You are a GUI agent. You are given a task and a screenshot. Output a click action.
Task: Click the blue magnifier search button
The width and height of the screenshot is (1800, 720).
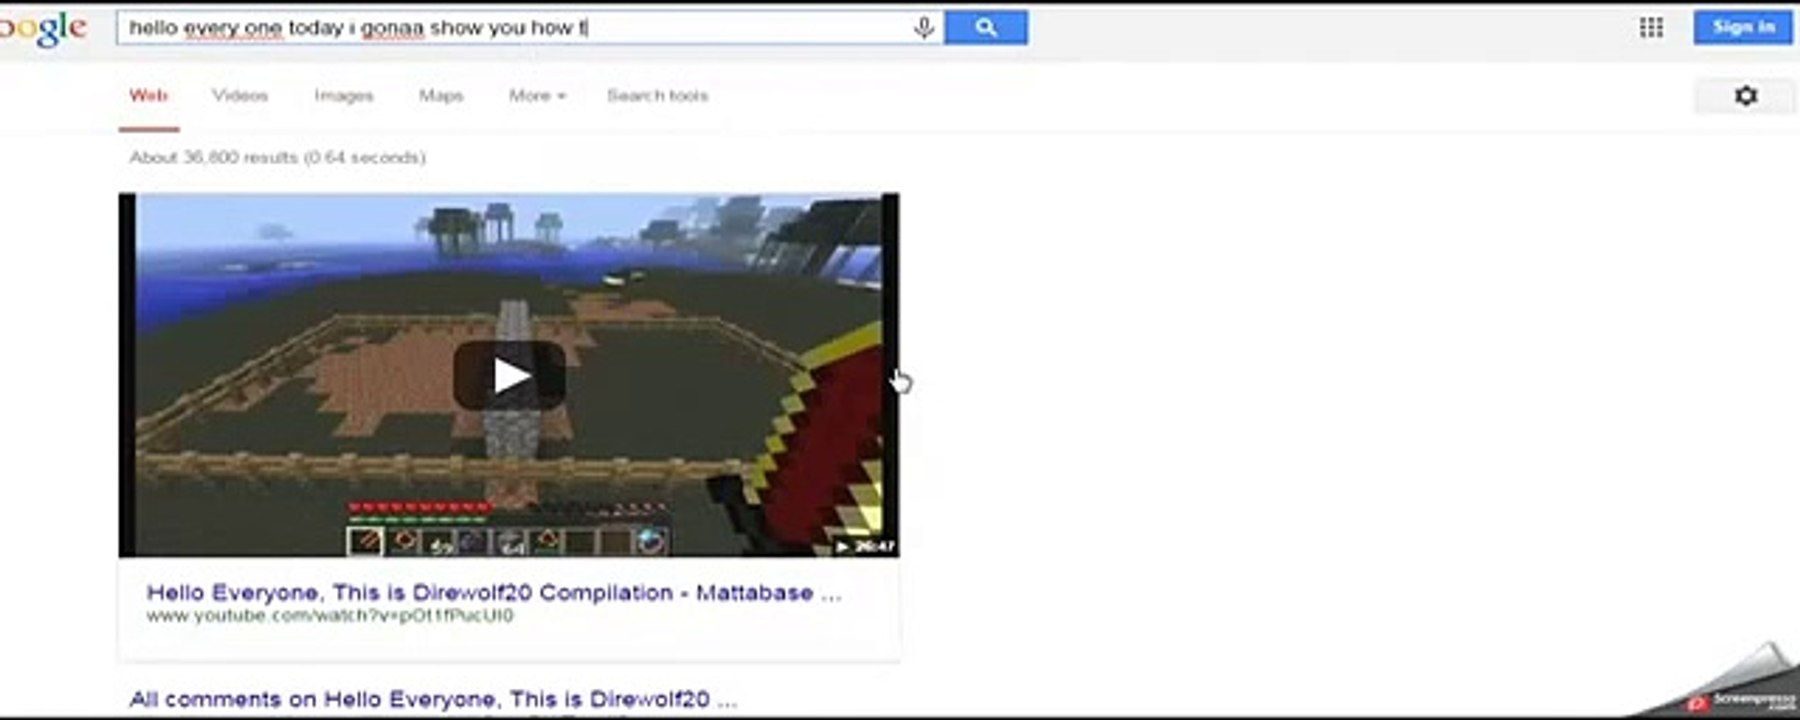[x=986, y=27]
